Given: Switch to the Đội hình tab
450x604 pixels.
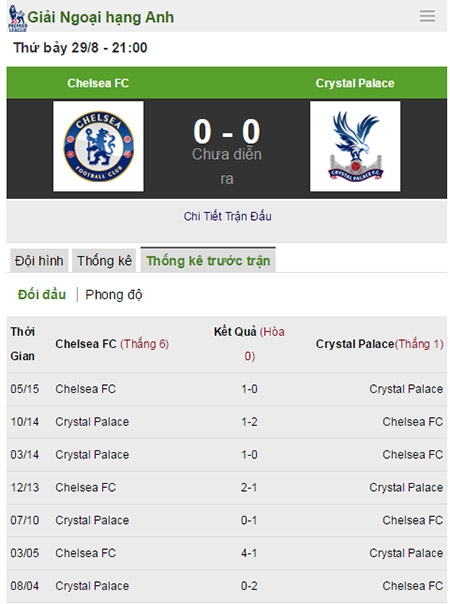Looking at the screenshot, I should tap(39, 261).
